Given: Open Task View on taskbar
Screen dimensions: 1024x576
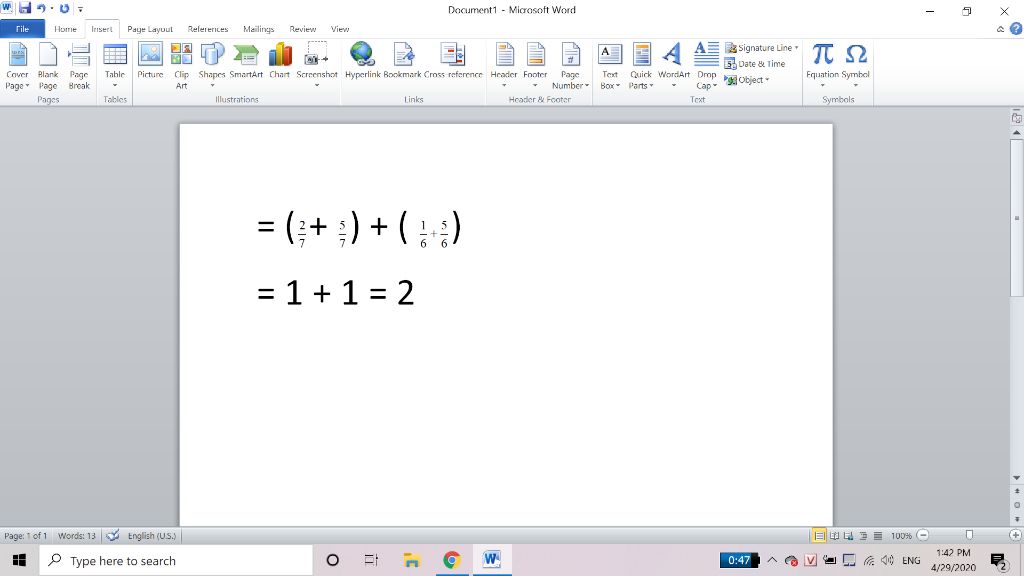Looking at the screenshot, I should [371, 560].
